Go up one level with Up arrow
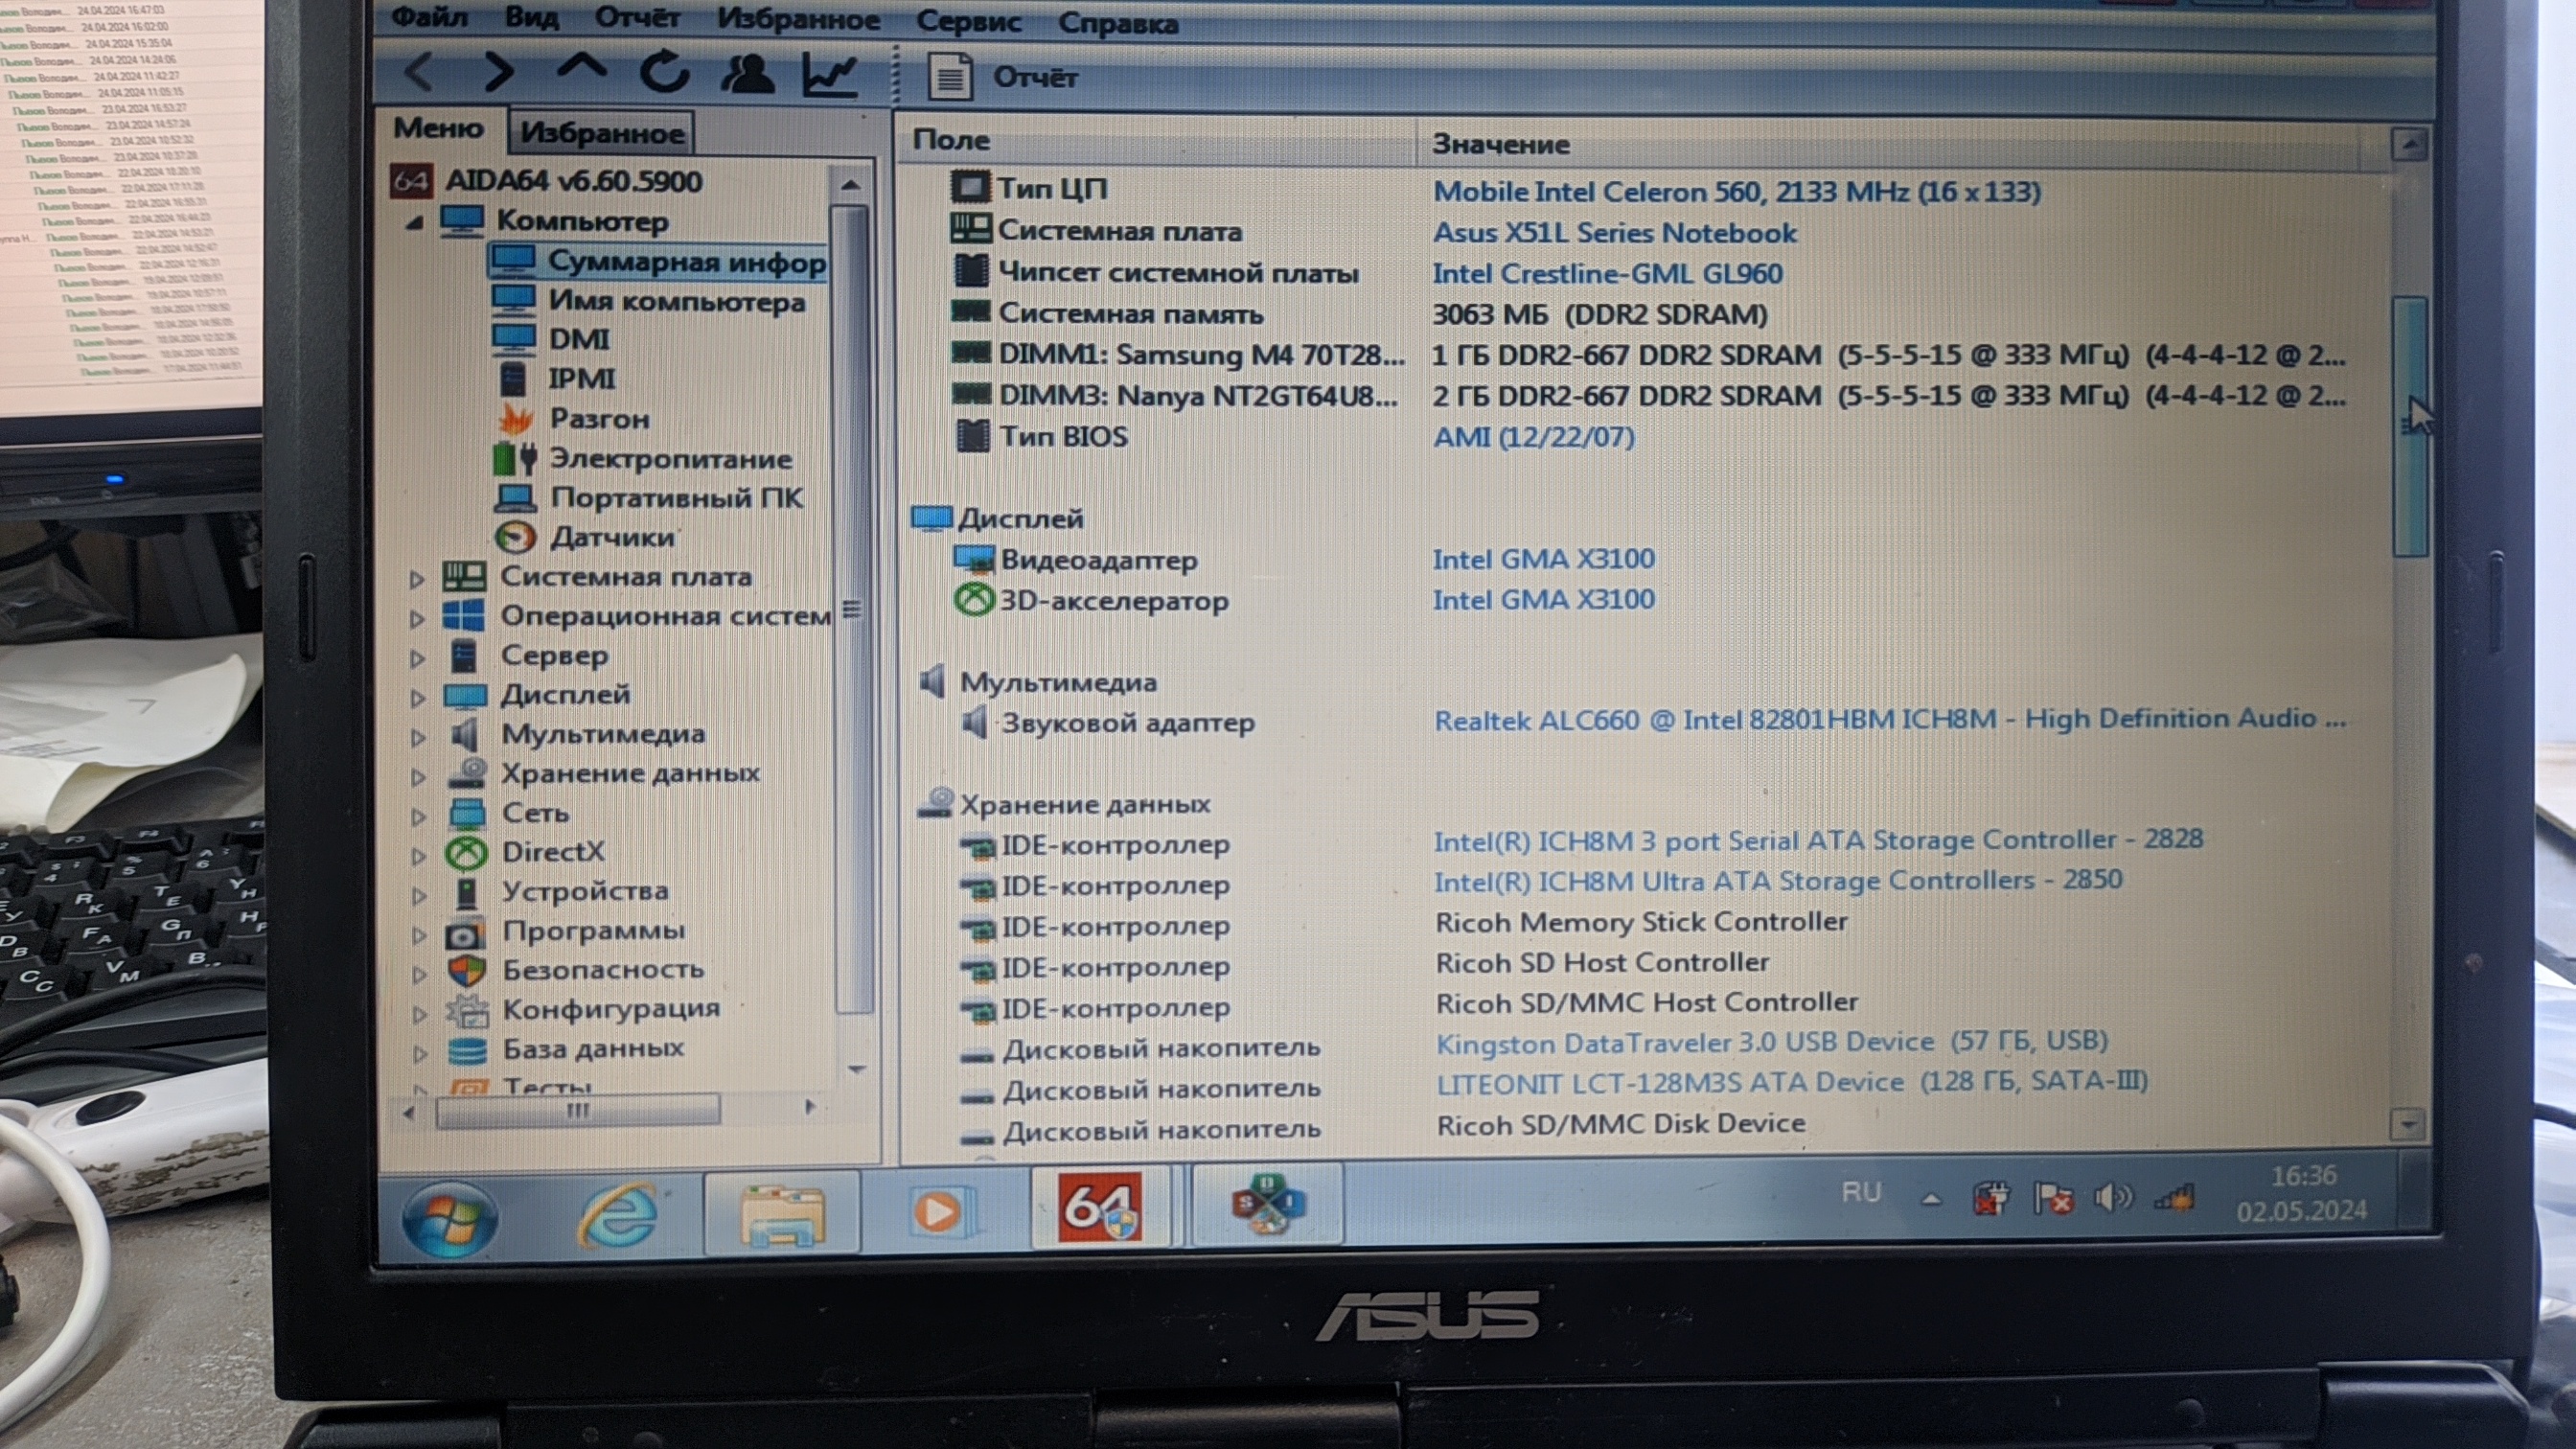Image resolution: width=2576 pixels, height=1449 pixels. point(581,68)
